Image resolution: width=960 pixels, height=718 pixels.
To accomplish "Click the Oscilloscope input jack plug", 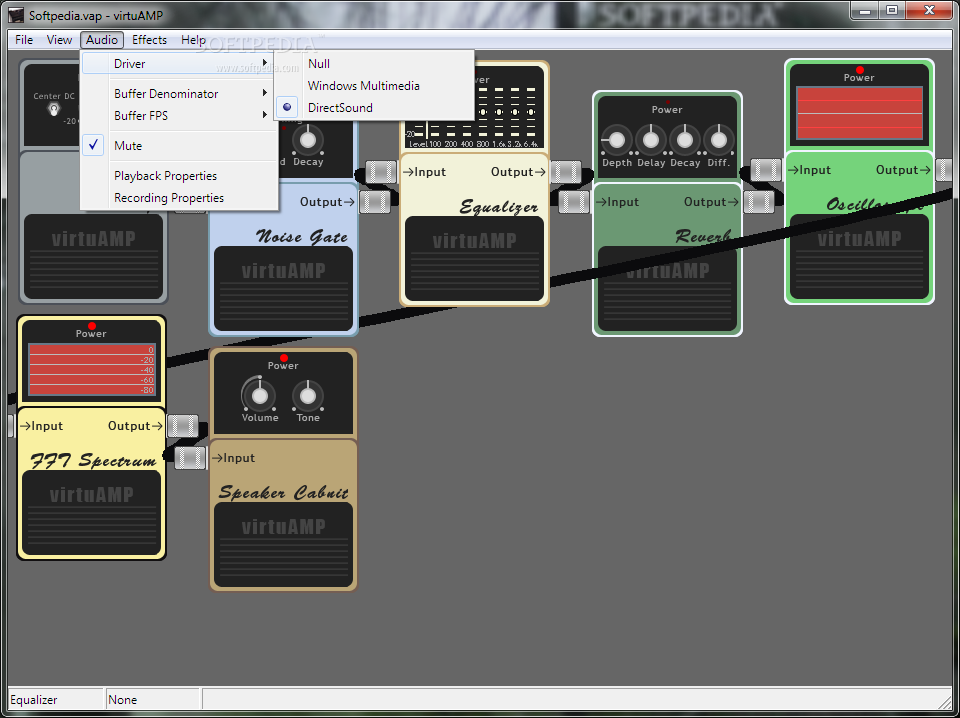I will click(x=766, y=170).
